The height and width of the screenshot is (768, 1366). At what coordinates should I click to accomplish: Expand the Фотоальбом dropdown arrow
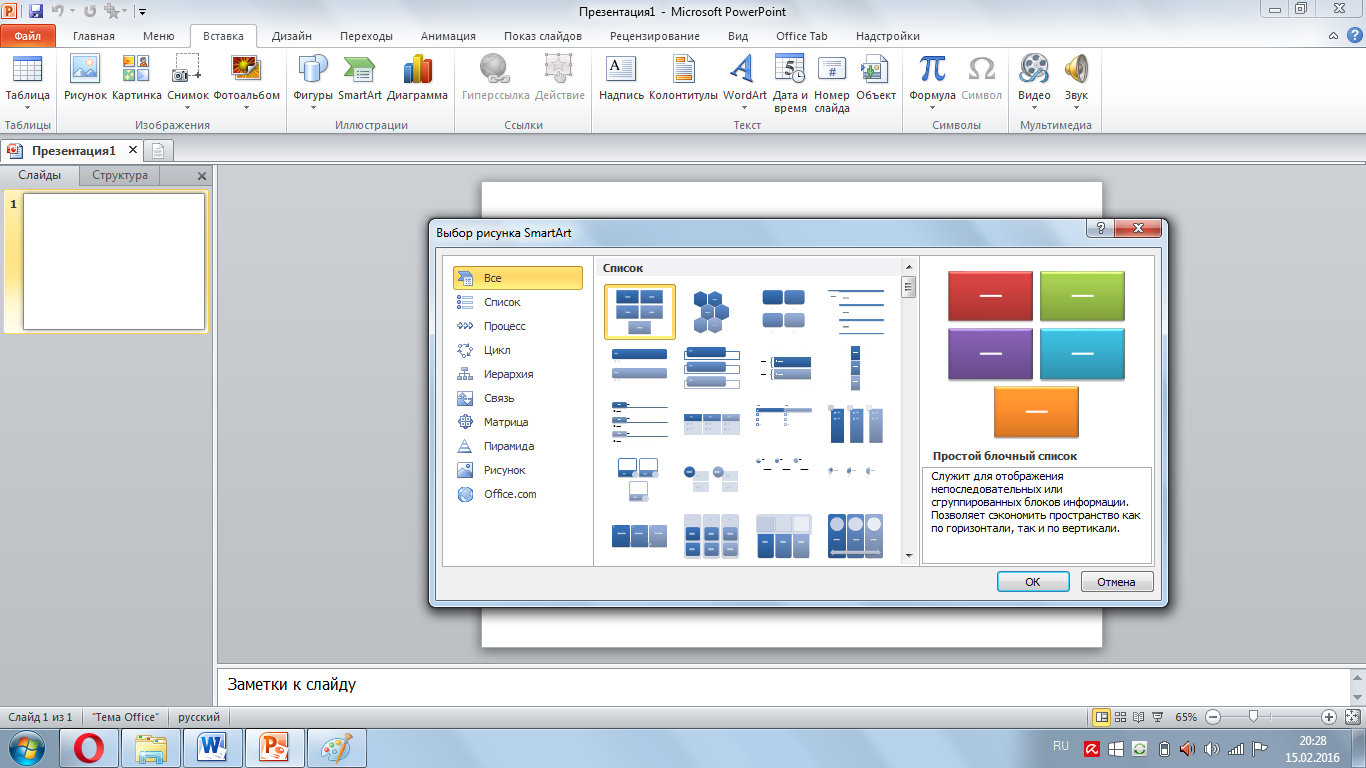click(x=246, y=107)
